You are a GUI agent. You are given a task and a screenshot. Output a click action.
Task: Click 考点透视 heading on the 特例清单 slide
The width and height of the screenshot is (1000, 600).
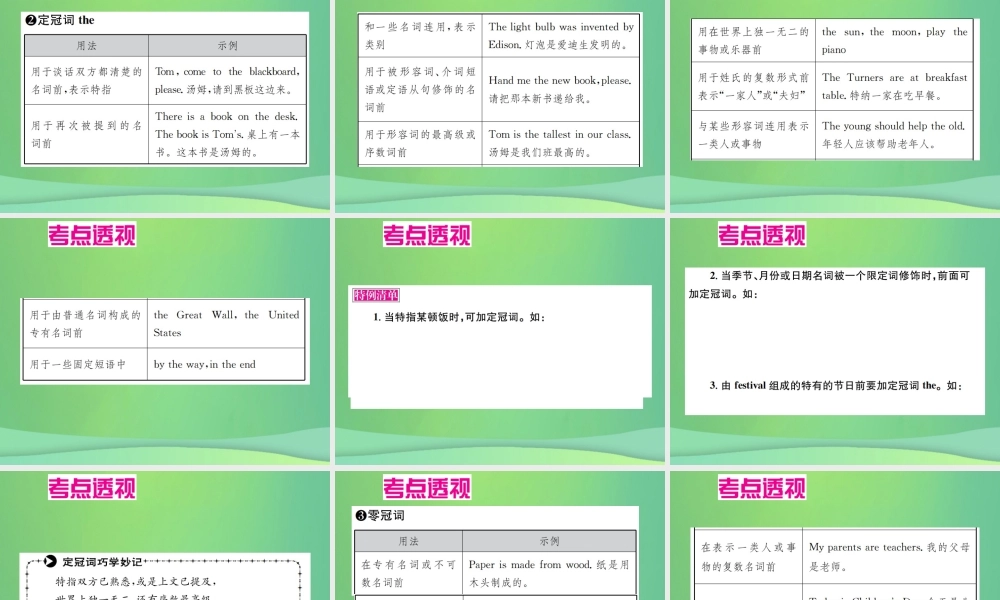point(427,235)
